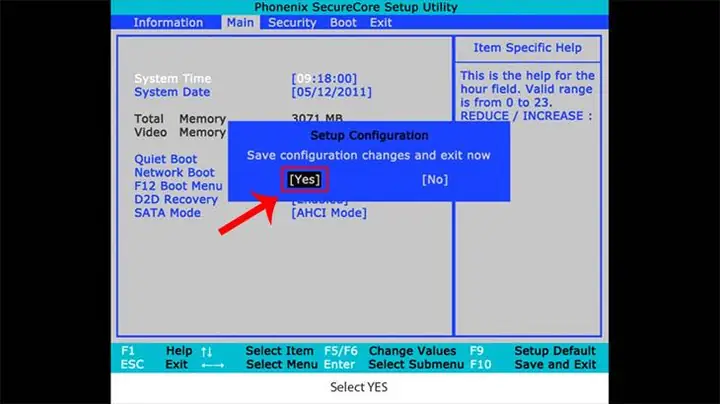Viewport: 720px width, 404px height.
Task: Select the F12 Boot Menu option
Action: tap(178, 186)
